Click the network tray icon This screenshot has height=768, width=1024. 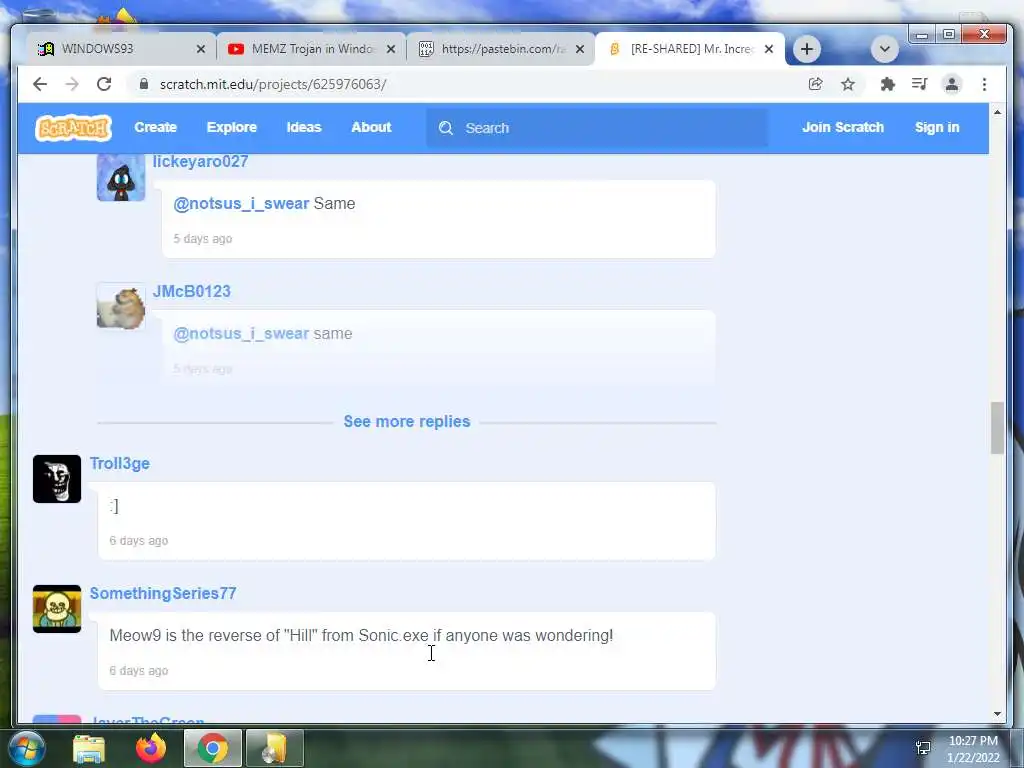click(x=923, y=748)
